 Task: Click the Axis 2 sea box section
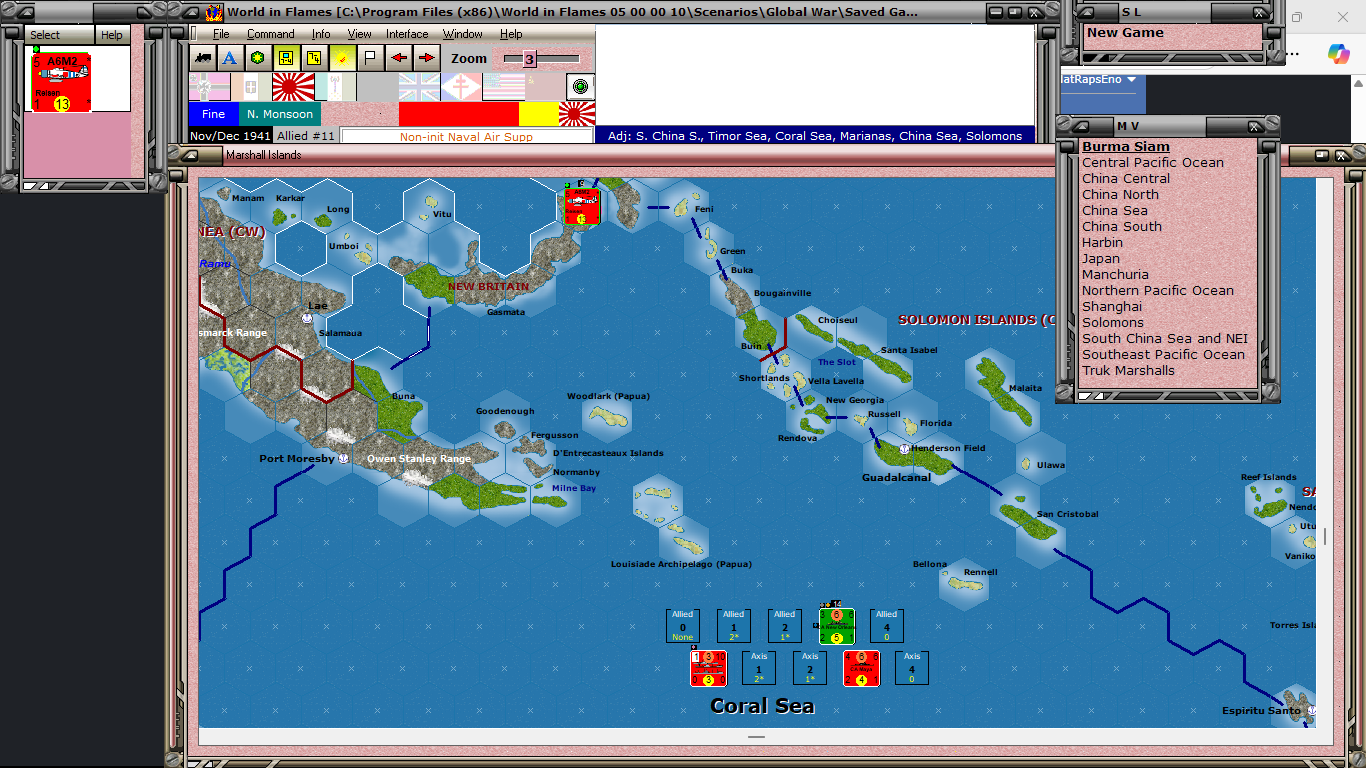tap(810, 668)
